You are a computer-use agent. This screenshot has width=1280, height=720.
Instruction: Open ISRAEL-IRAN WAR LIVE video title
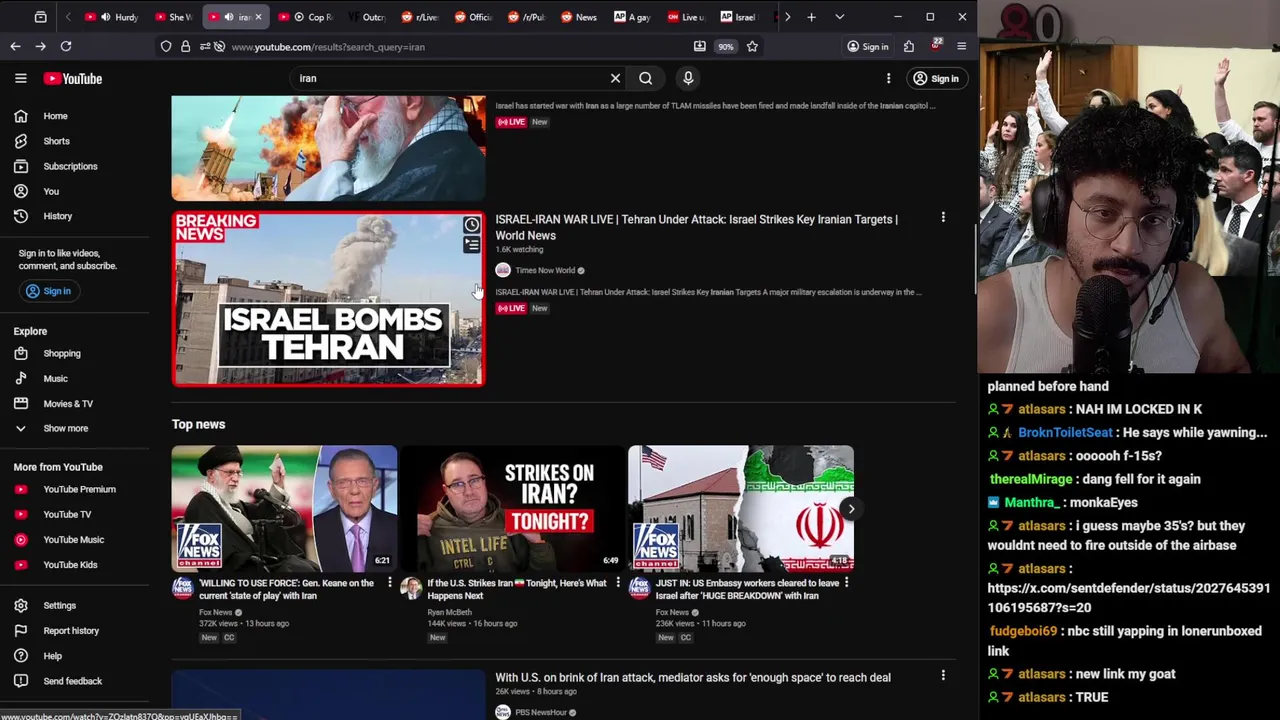point(696,227)
